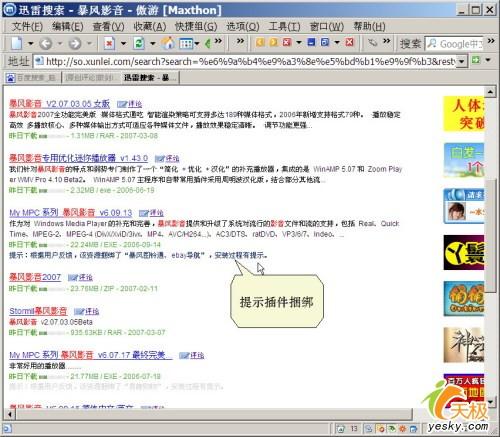This screenshot has width=500, height=437.
Task: Click the blue window status bar icon
Action: [x=414, y=429]
